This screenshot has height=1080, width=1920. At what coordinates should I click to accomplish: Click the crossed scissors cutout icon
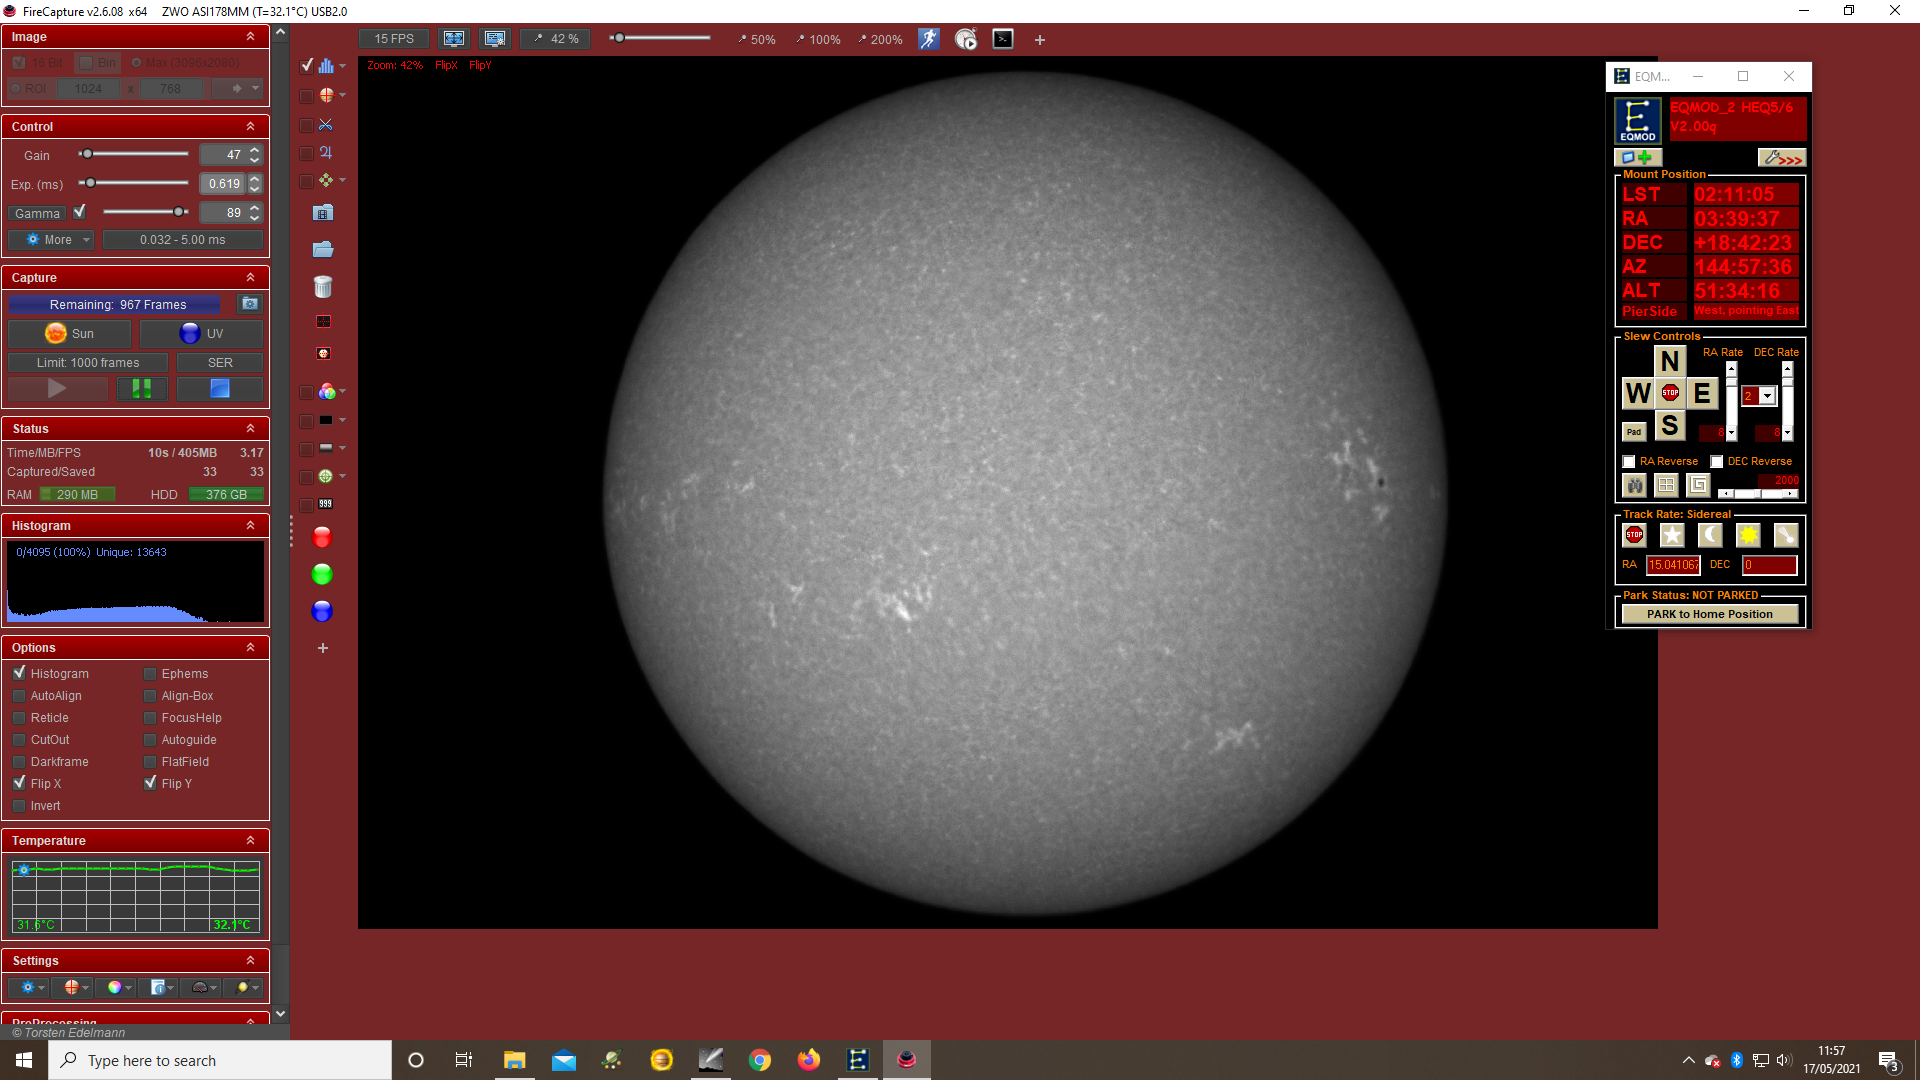point(326,125)
